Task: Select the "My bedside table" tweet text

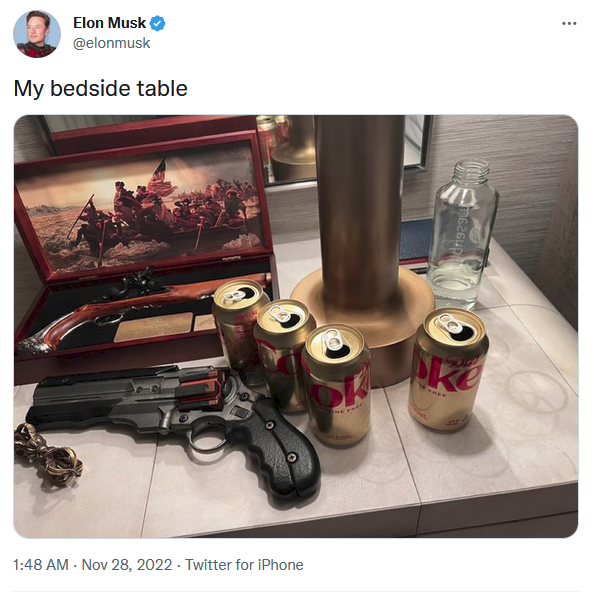Action: click(x=100, y=88)
